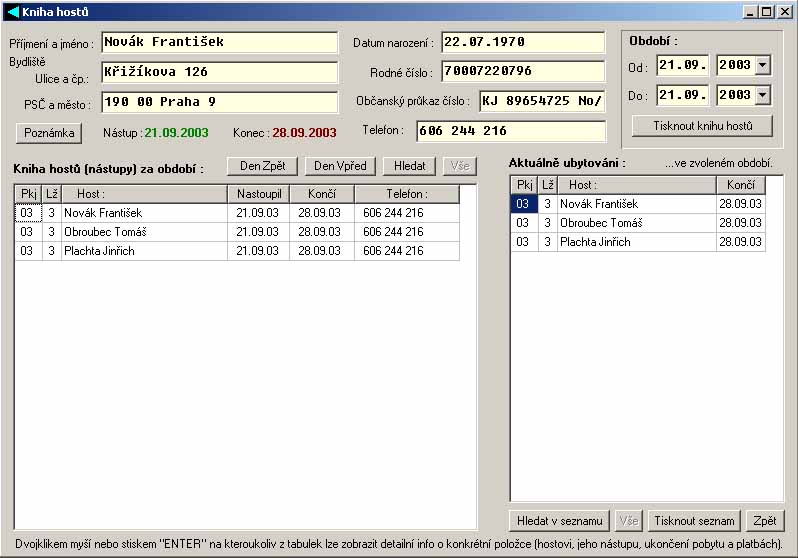Click green Nástup date 21.09.2003
This screenshot has width=798, height=558.
pos(177,133)
